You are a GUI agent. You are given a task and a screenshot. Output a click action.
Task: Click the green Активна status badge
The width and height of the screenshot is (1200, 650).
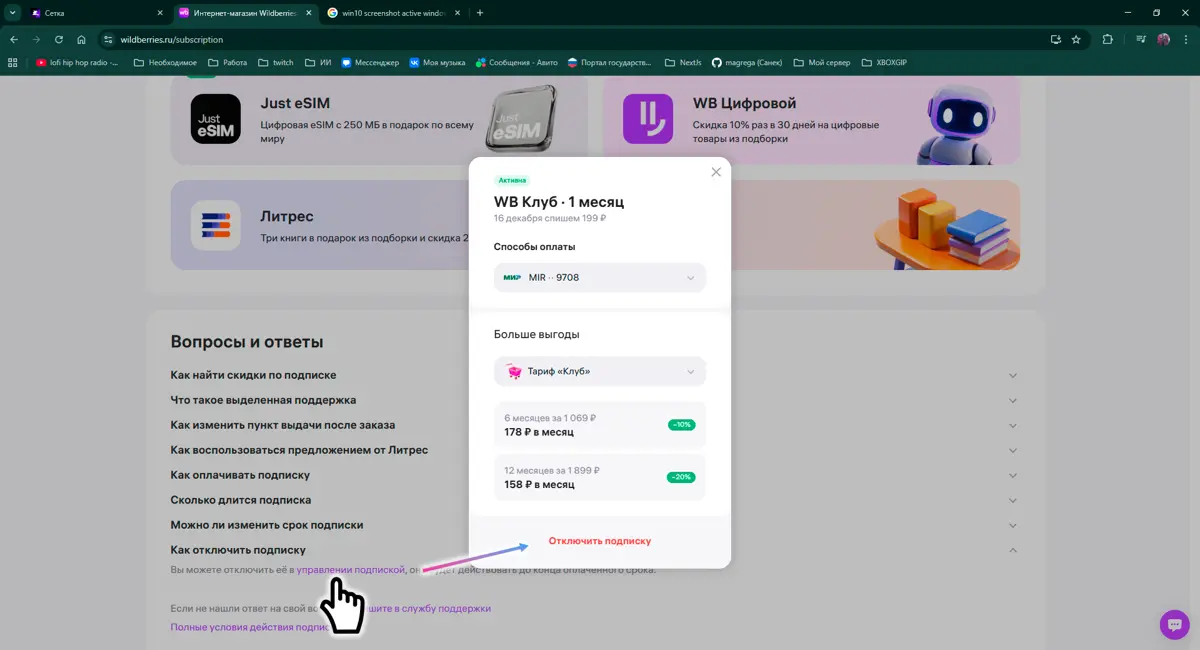(x=511, y=181)
